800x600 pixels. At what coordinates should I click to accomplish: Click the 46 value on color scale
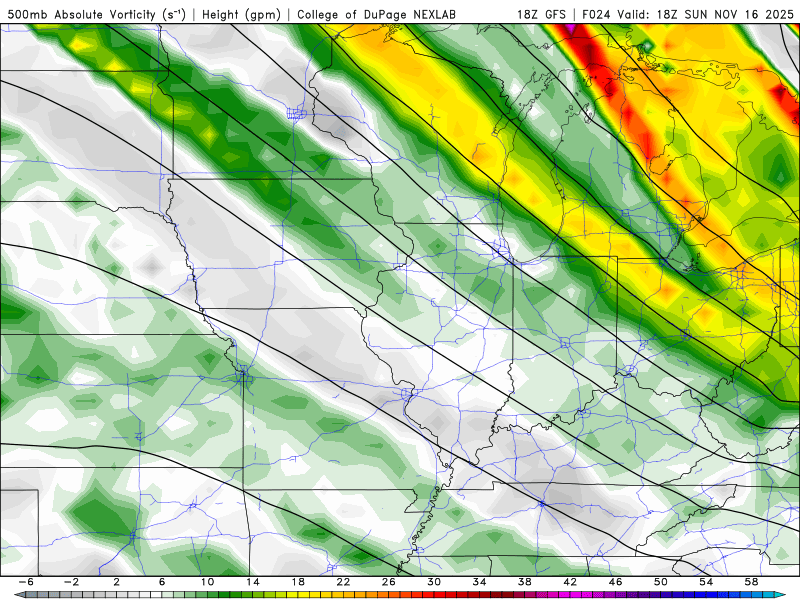tap(615, 582)
